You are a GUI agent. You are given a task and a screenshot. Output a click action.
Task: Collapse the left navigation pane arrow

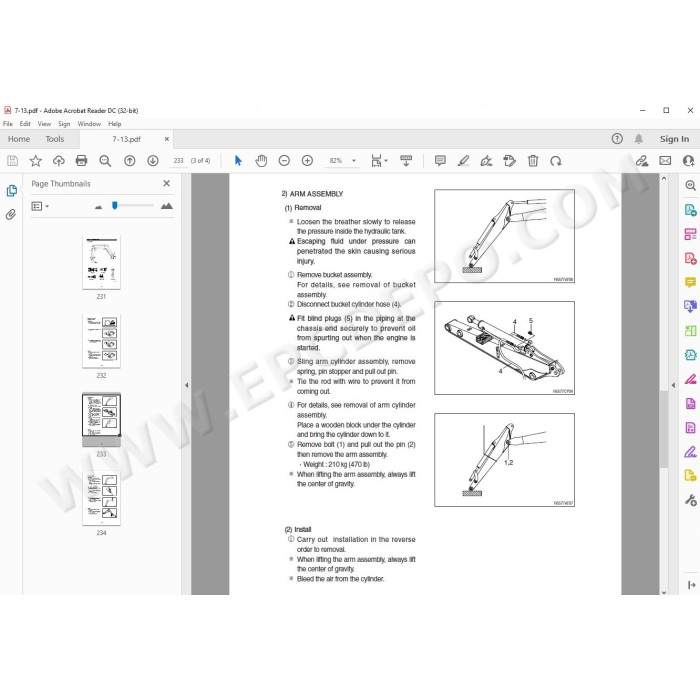pyautogui.click(x=187, y=385)
